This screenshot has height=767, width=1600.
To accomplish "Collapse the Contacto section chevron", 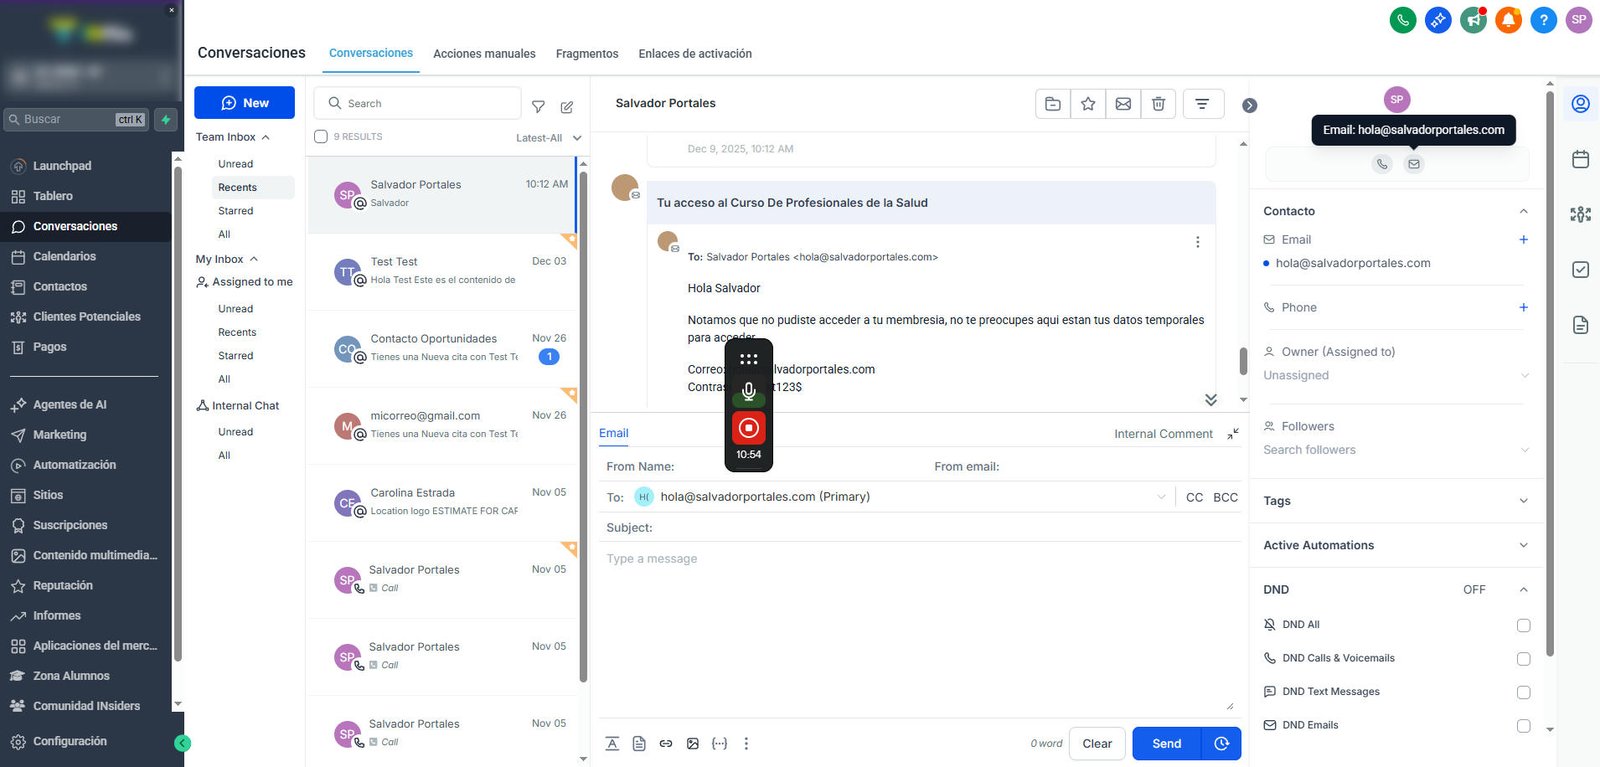I will pyautogui.click(x=1523, y=211).
